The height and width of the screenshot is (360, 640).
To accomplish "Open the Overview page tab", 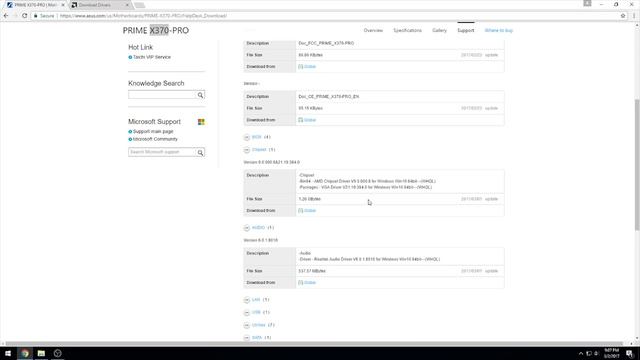I will tap(373, 31).
